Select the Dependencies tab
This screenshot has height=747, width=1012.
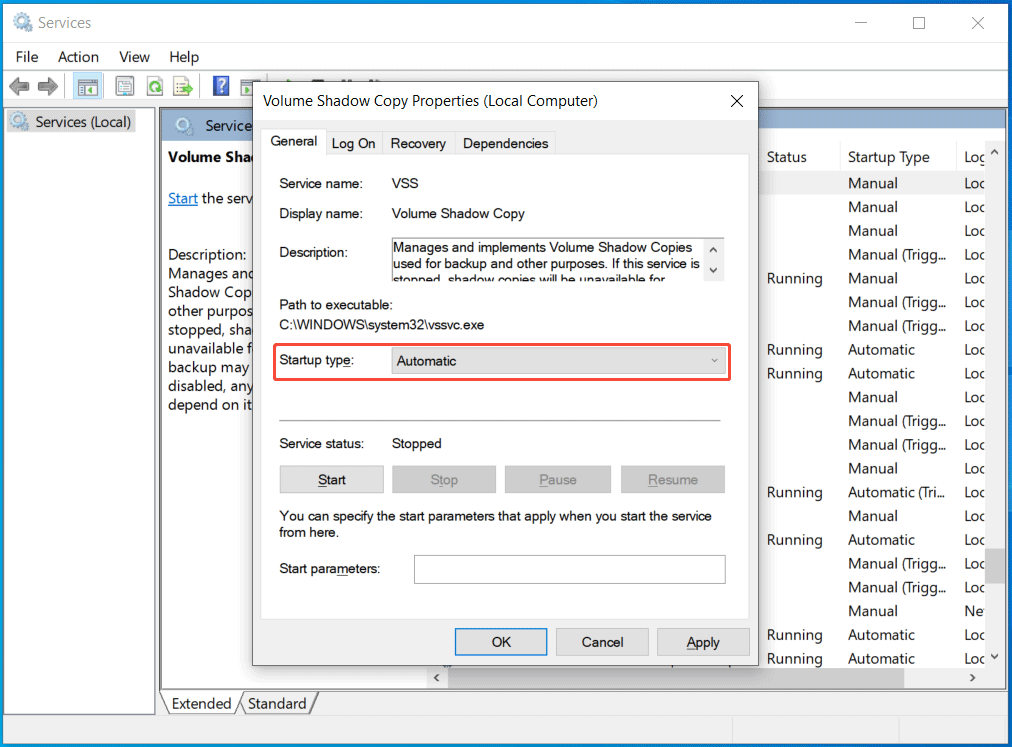pos(505,143)
